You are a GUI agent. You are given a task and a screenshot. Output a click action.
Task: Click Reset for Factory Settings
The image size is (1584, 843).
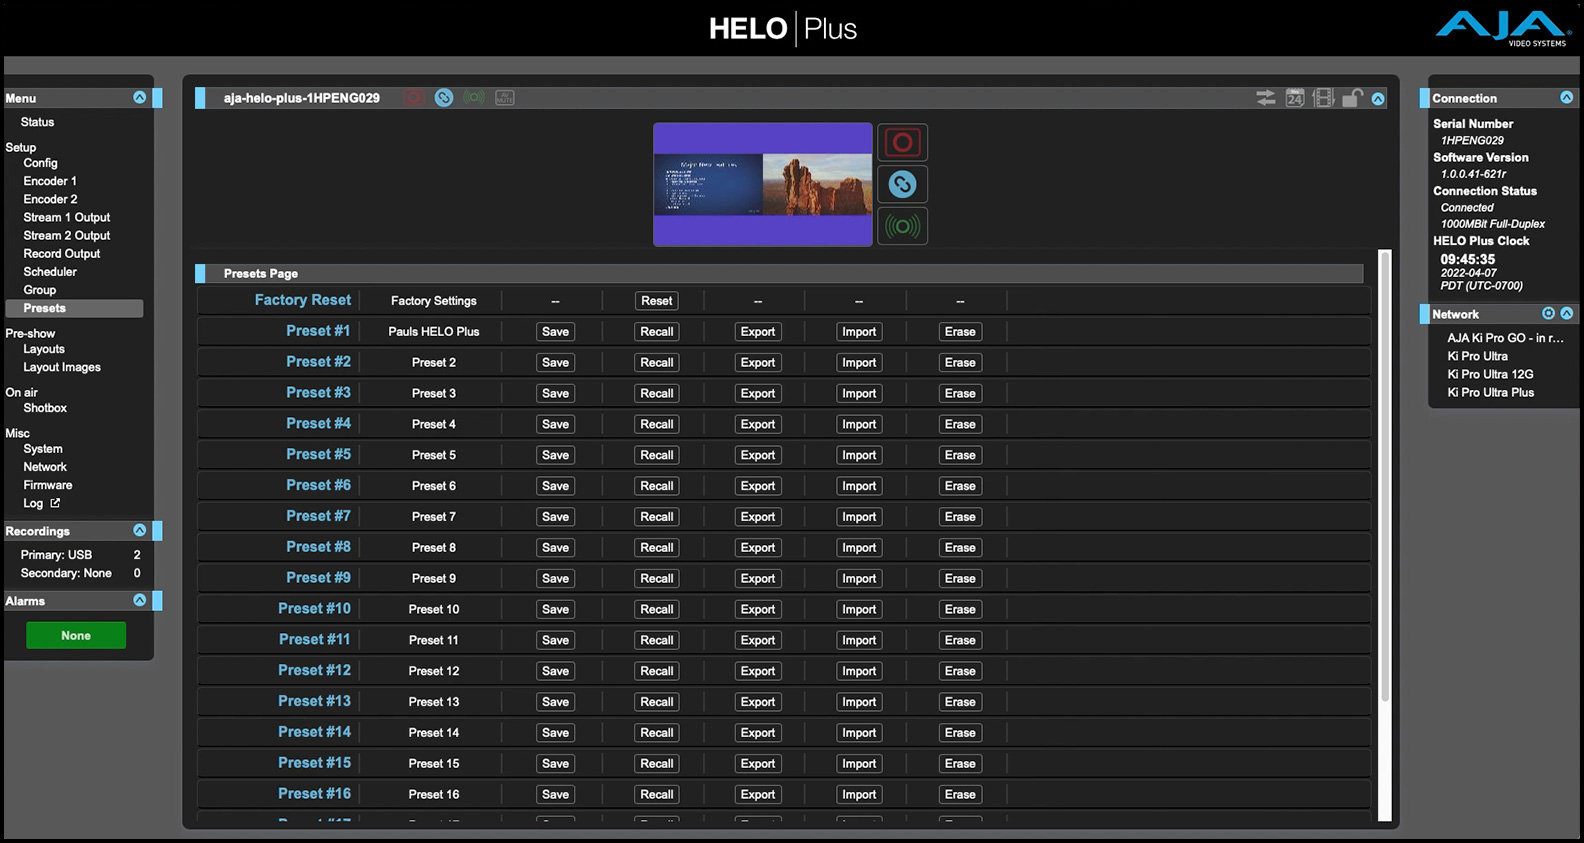point(656,301)
